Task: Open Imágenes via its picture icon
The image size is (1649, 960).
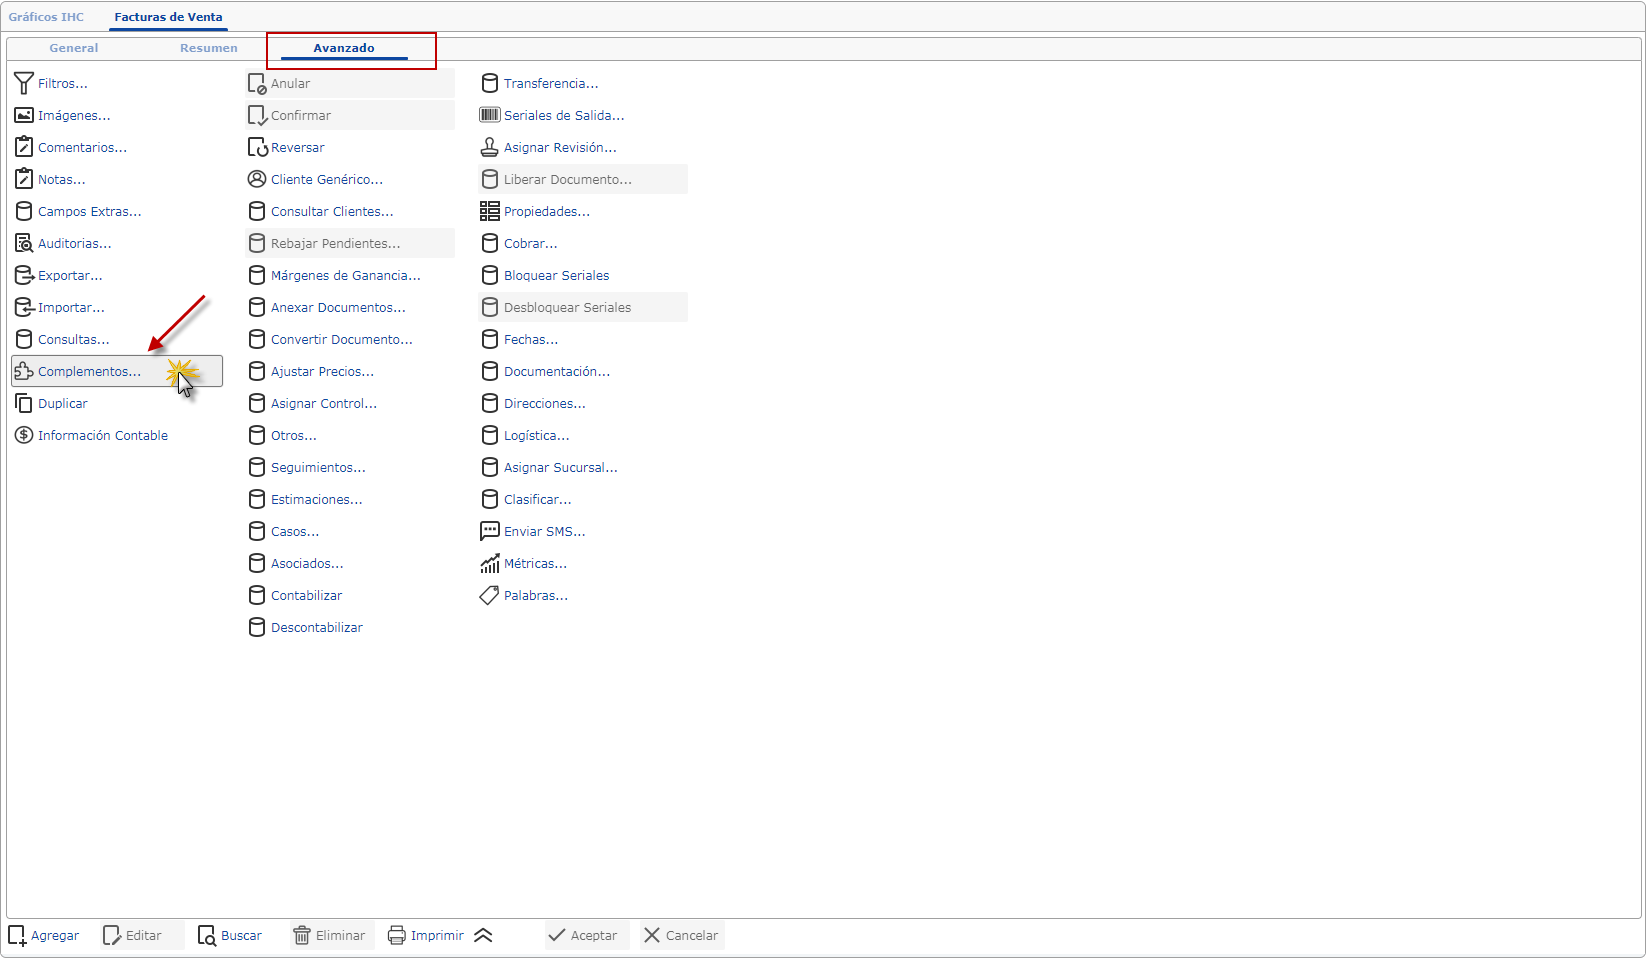Action: (x=24, y=116)
